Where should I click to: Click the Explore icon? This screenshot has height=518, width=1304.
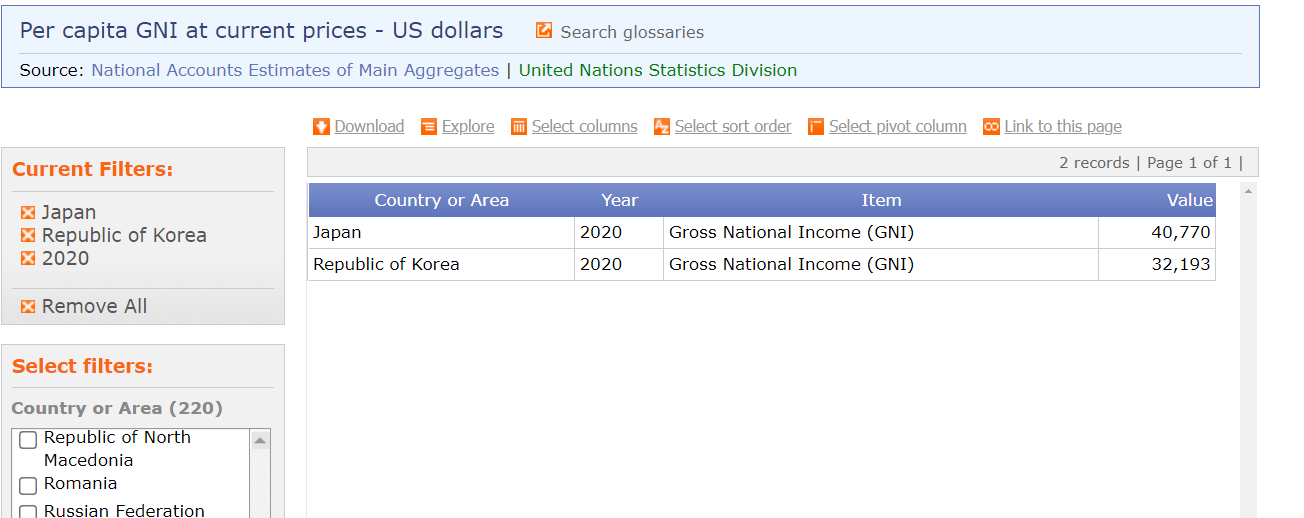(429, 127)
